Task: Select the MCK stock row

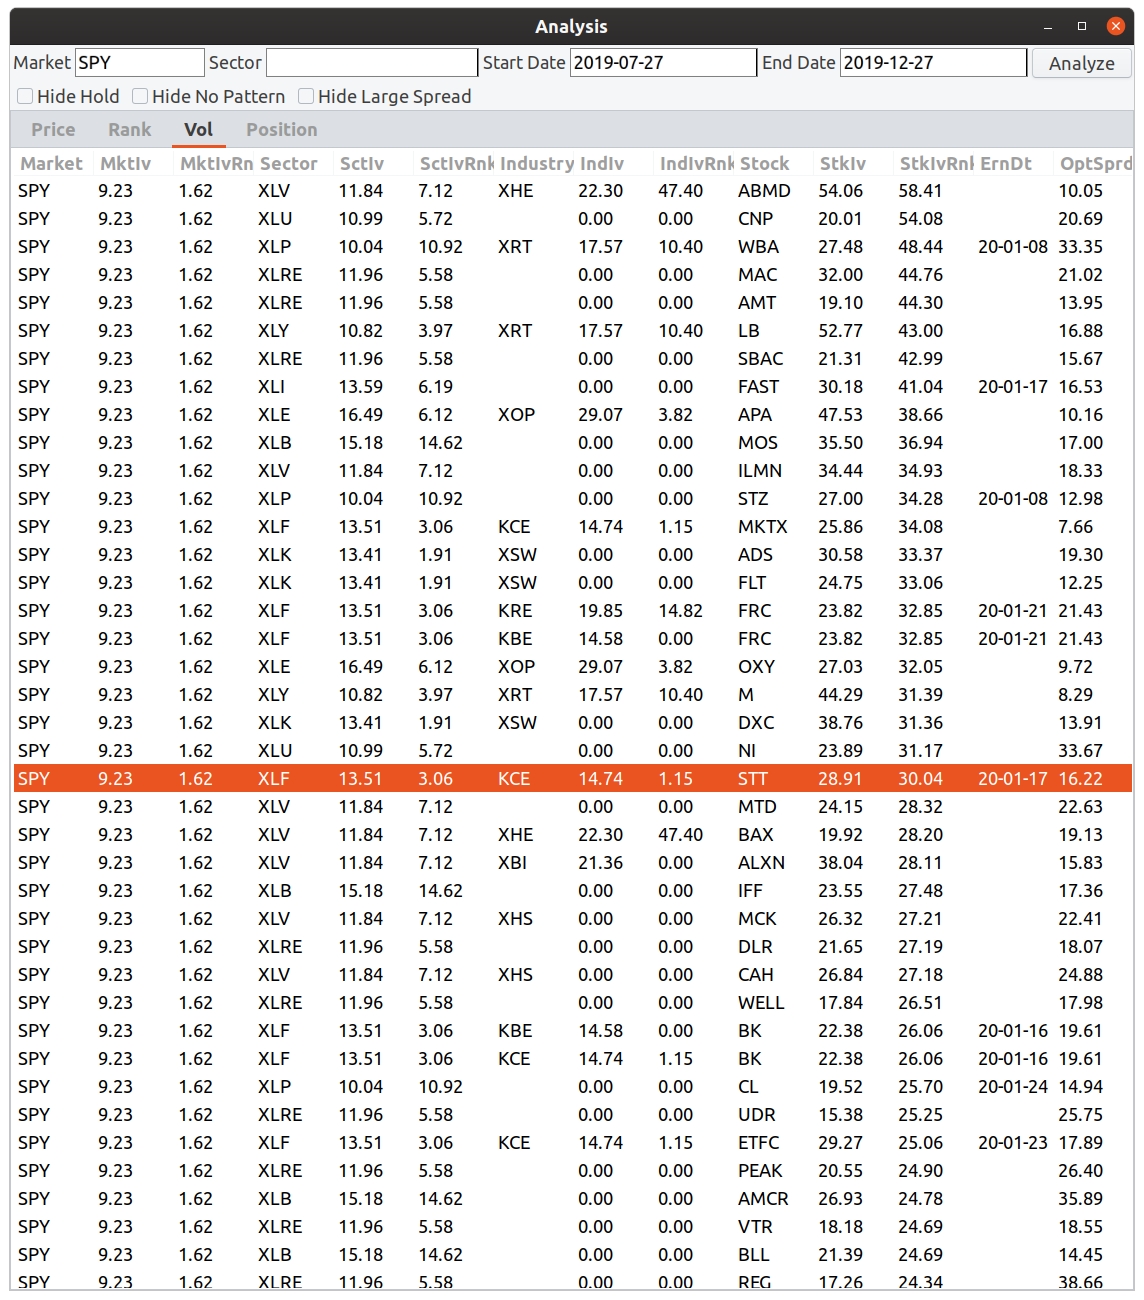Action: (x=573, y=919)
